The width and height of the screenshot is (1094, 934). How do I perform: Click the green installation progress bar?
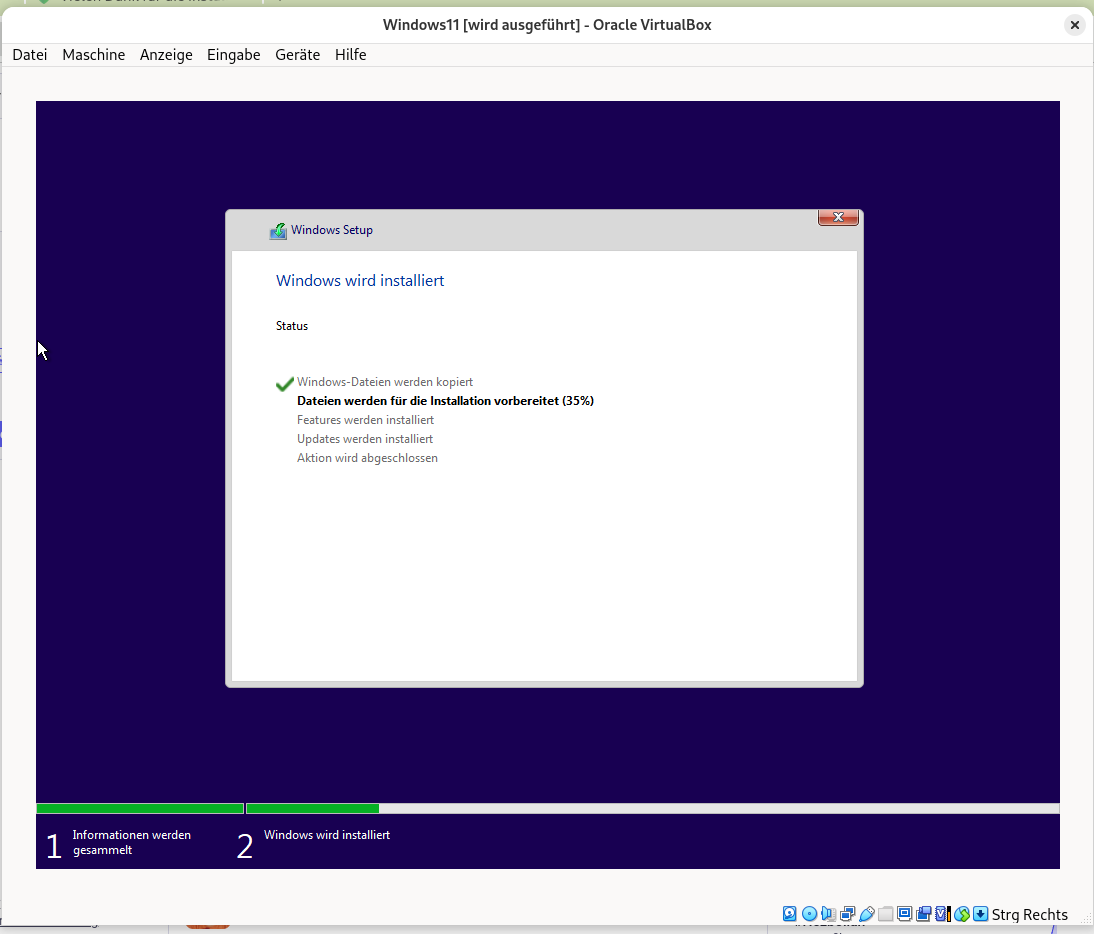[312, 808]
